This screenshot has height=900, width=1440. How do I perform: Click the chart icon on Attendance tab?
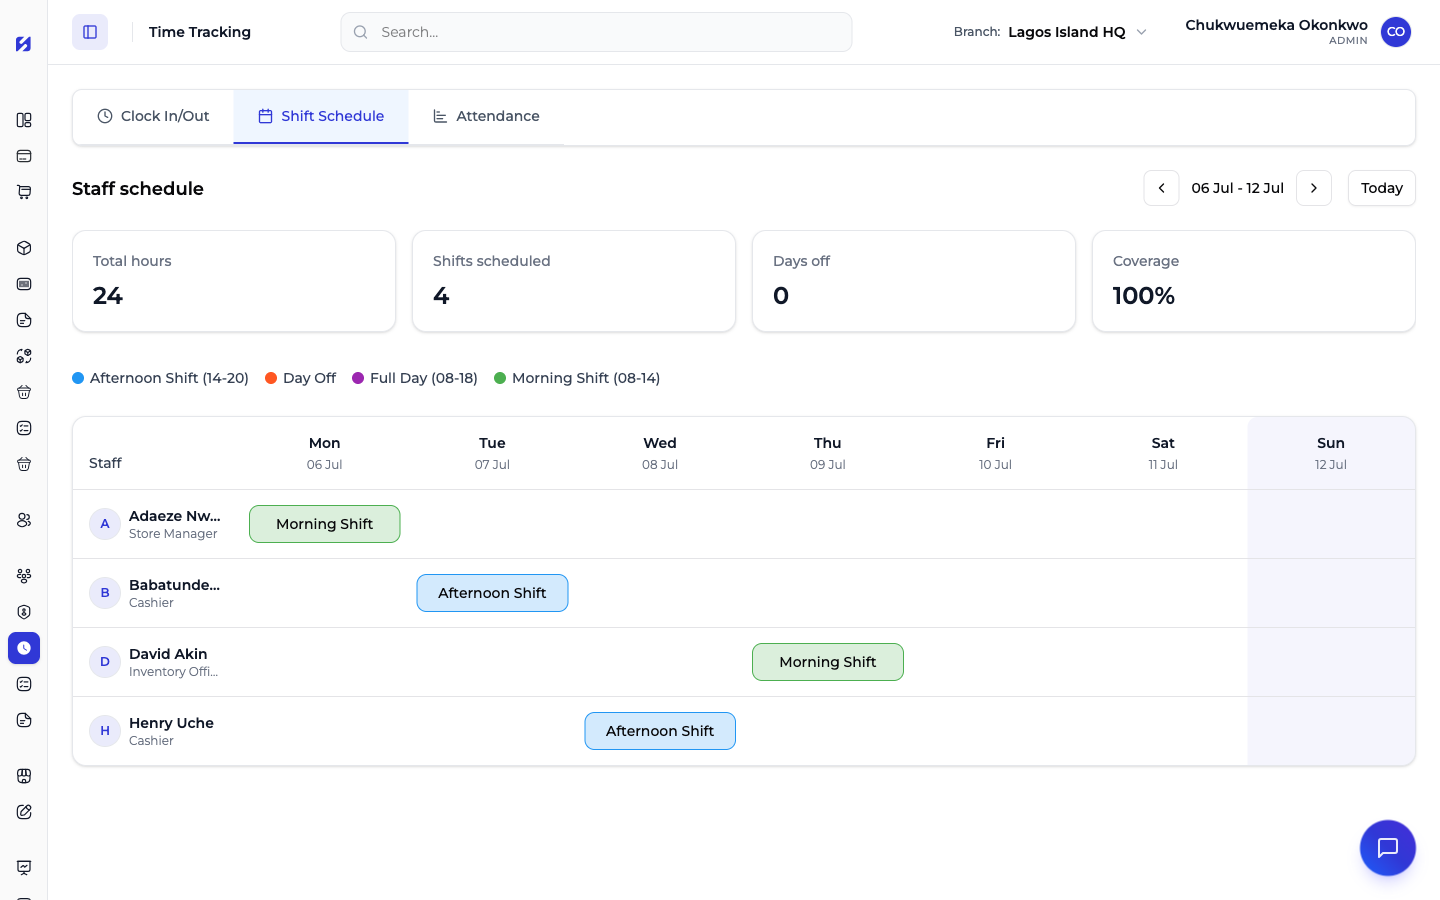tap(440, 116)
